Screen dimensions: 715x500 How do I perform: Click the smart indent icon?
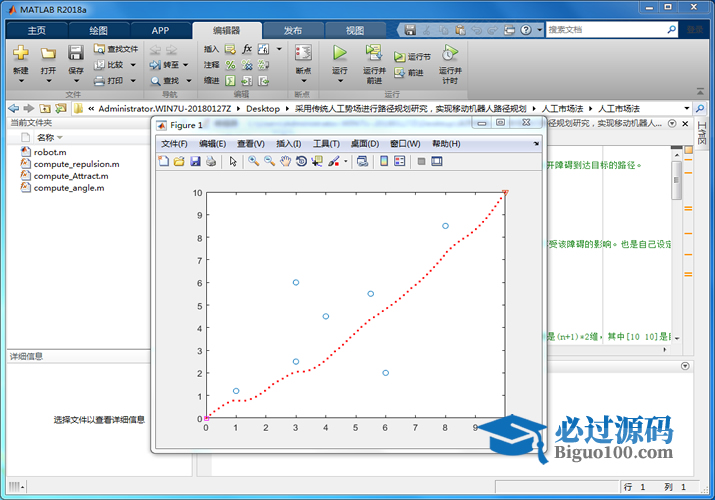click(x=230, y=81)
